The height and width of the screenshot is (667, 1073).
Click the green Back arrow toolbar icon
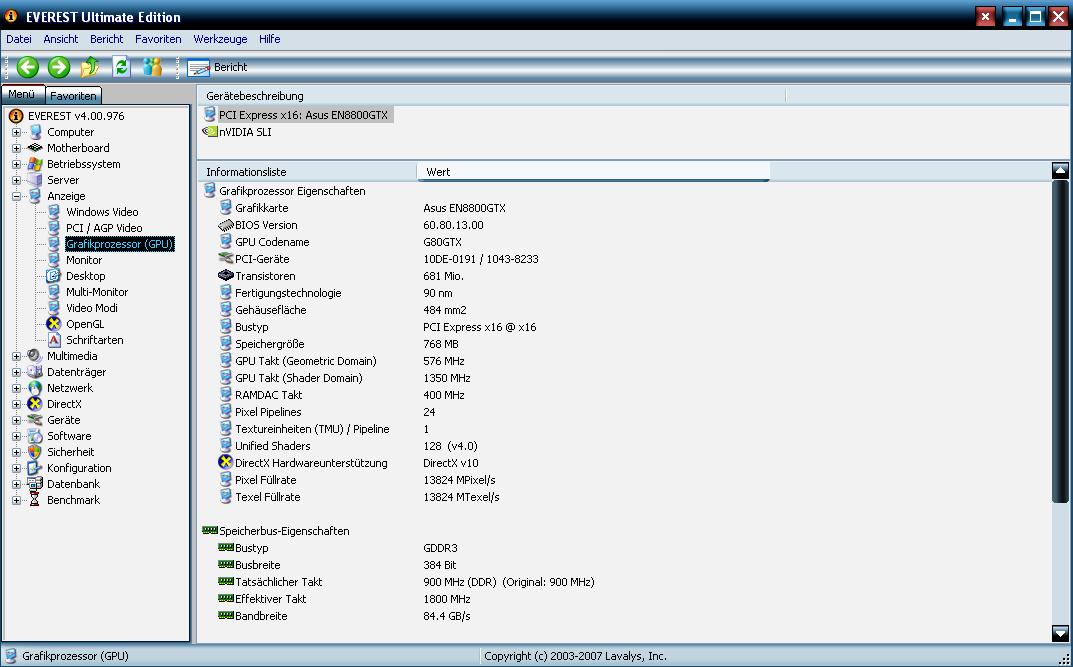(x=28, y=67)
